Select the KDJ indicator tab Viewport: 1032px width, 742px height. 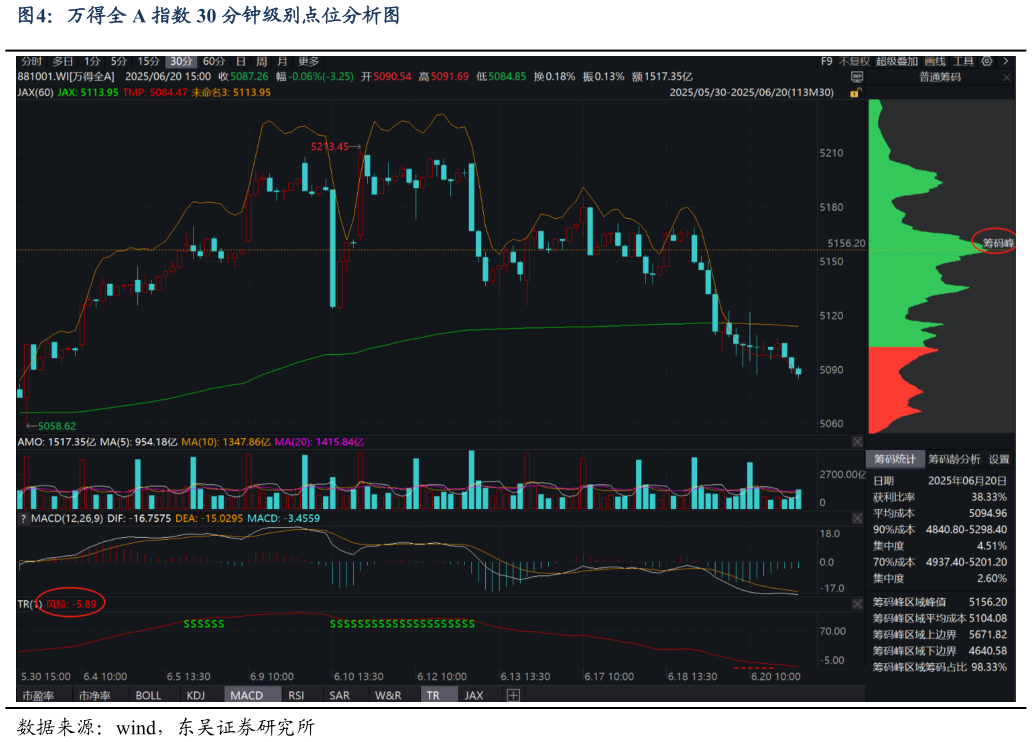tap(195, 695)
